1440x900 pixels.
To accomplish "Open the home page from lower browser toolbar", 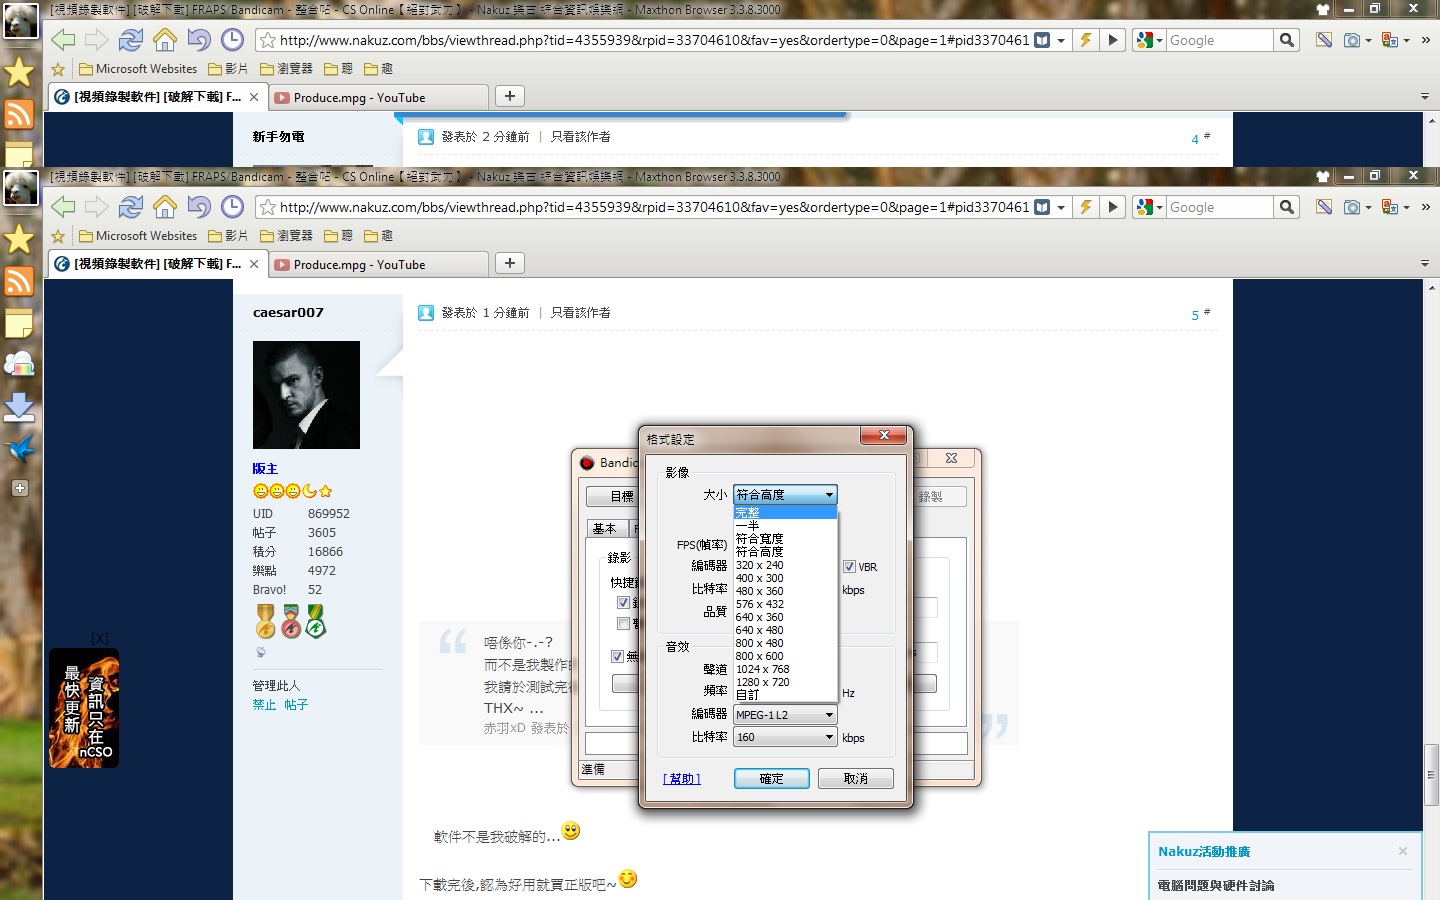I will coord(165,207).
